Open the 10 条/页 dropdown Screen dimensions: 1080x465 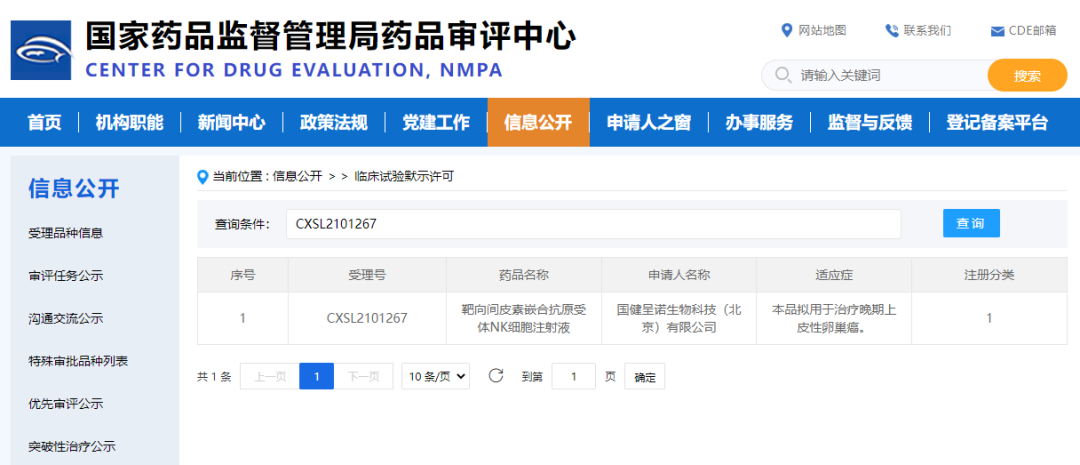point(436,376)
